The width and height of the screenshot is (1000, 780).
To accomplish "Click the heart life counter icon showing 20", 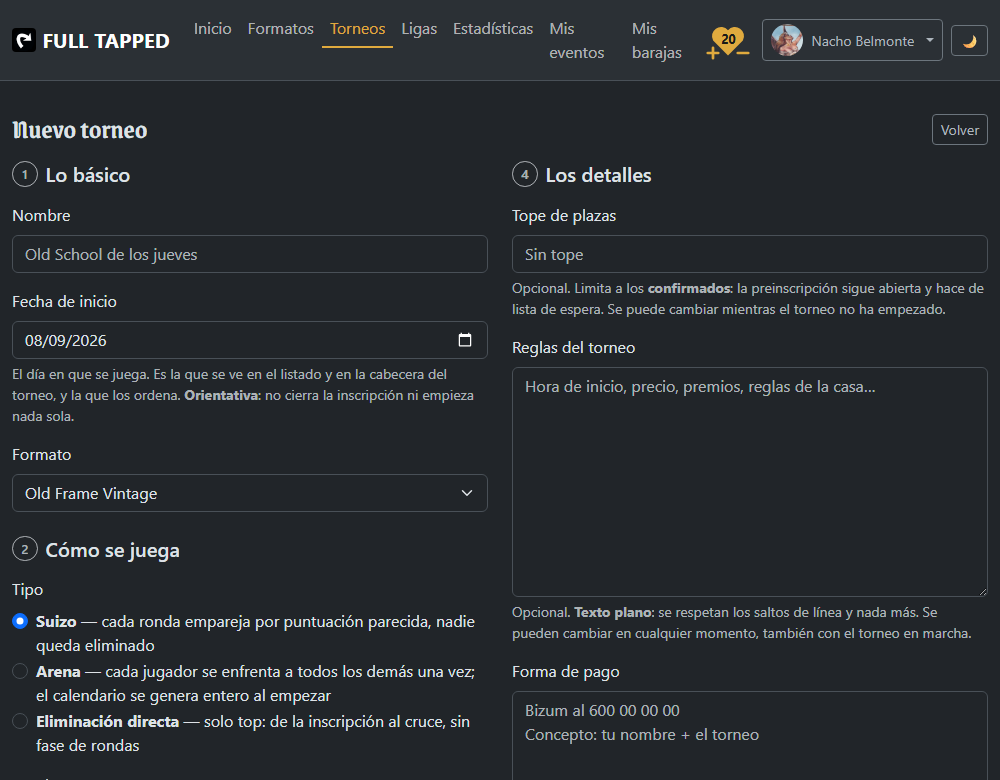I will tap(728, 42).
